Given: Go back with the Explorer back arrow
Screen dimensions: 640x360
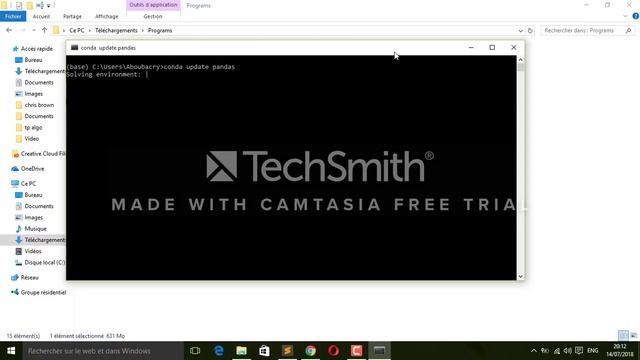Looking at the screenshot, I should pyautogui.click(x=9, y=30).
